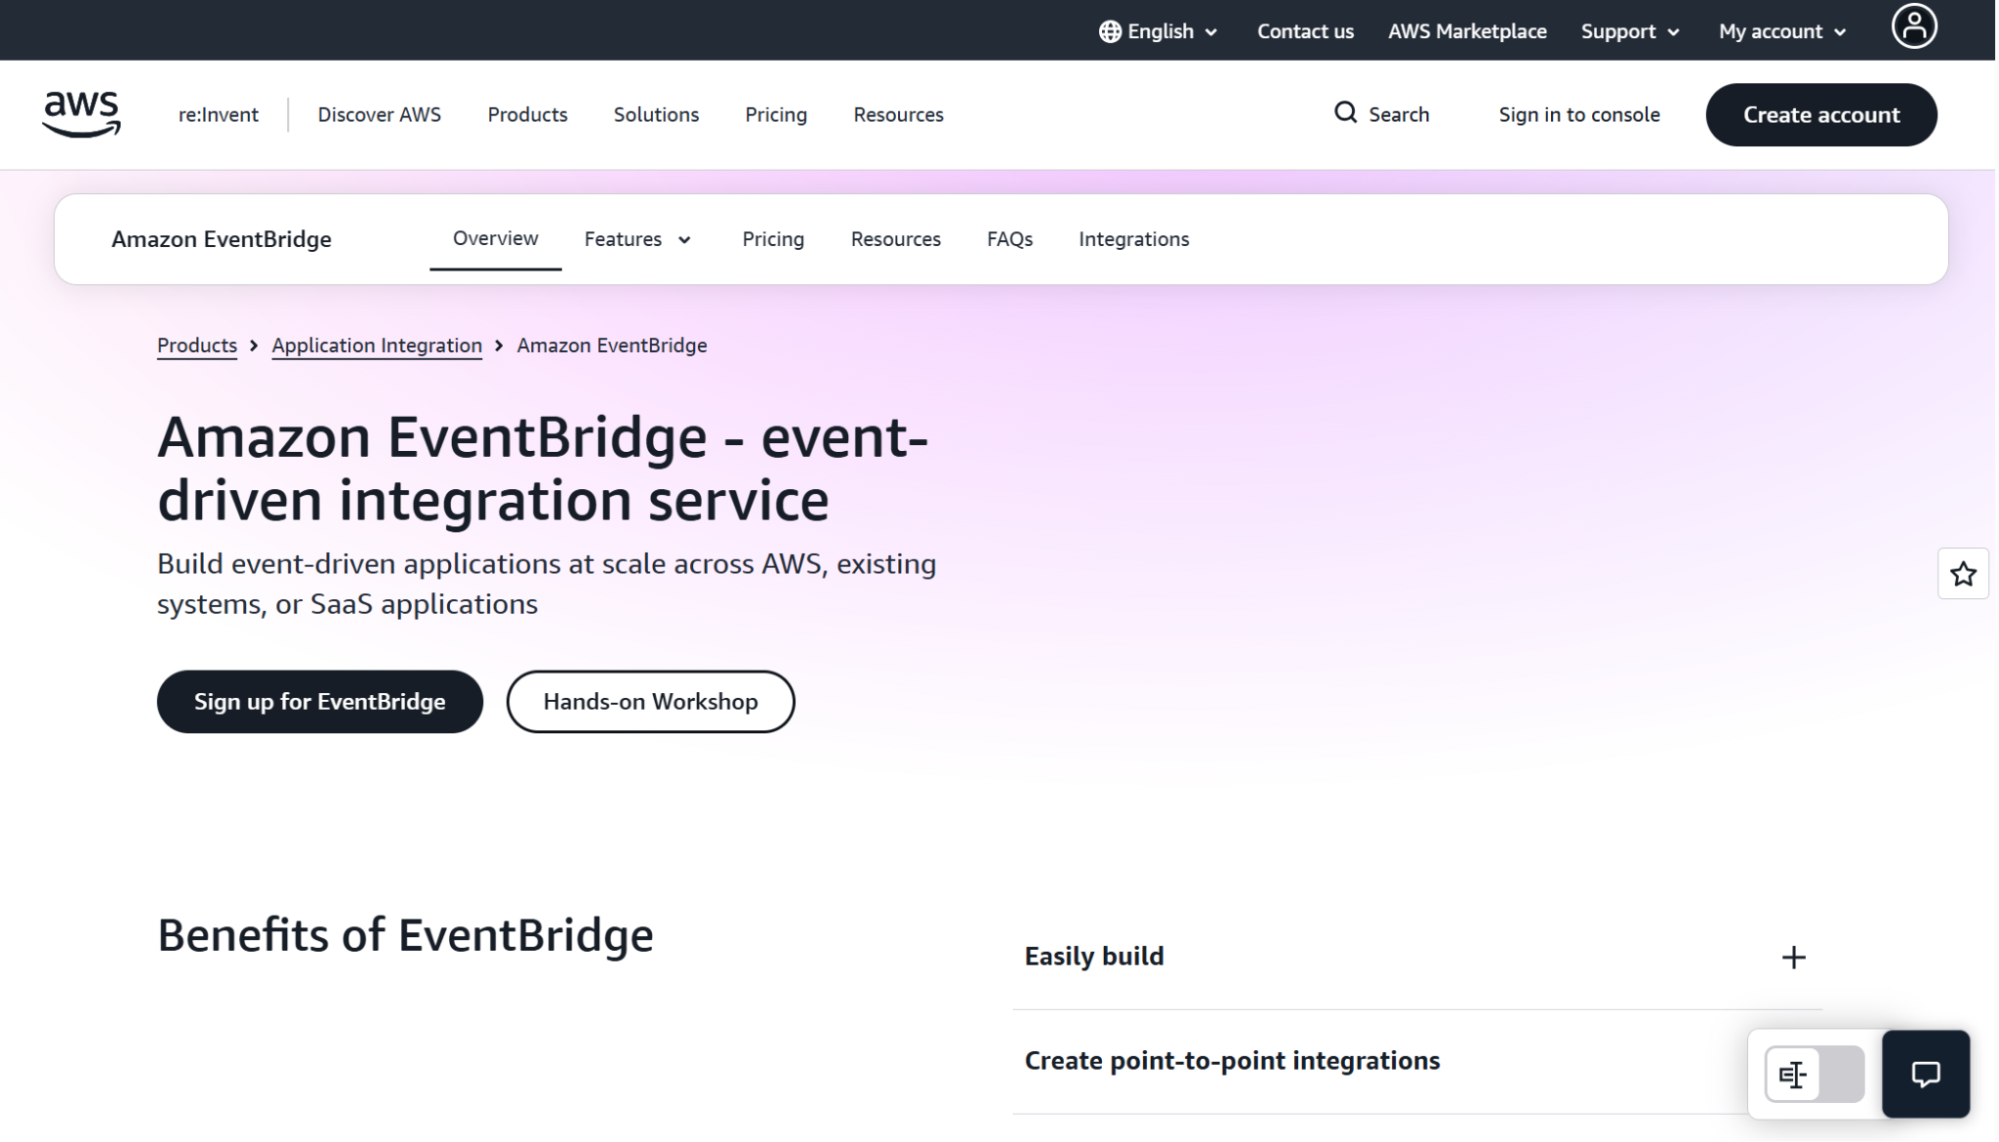Open Discover AWS in main navigation
The height and width of the screenshot is (1142, 1999).
click(379, 115)
